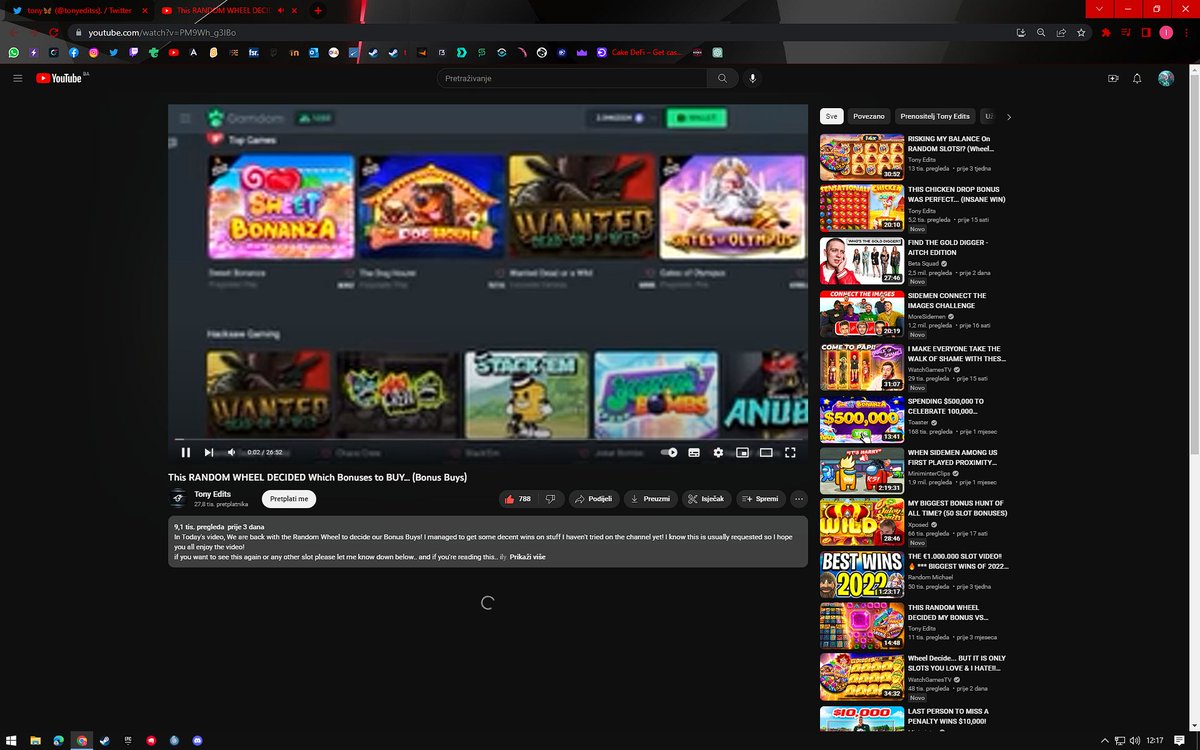Go to YouTube home logo
Viewport: 1200px width, 750px height.
pyautogui.click(x=61, y=78)
